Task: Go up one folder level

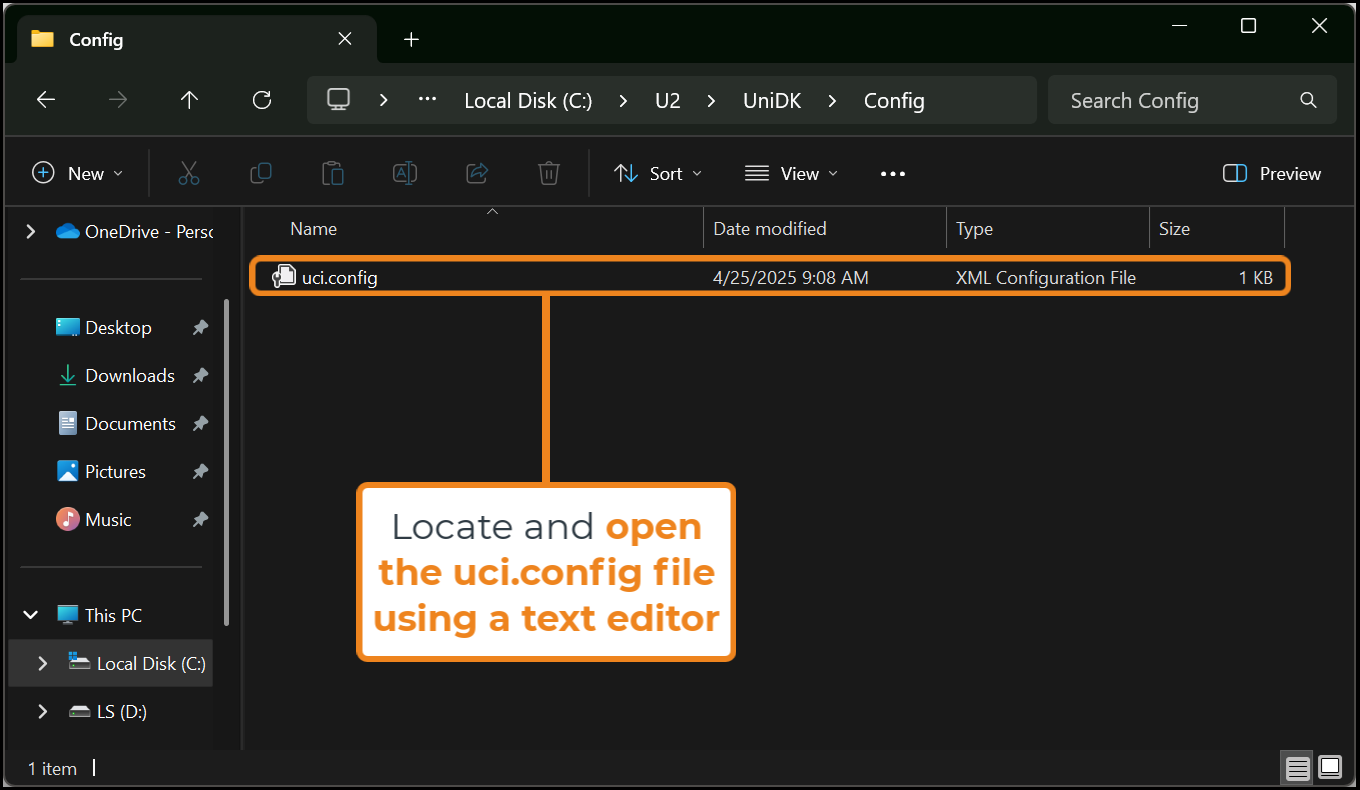Action: 189,100
